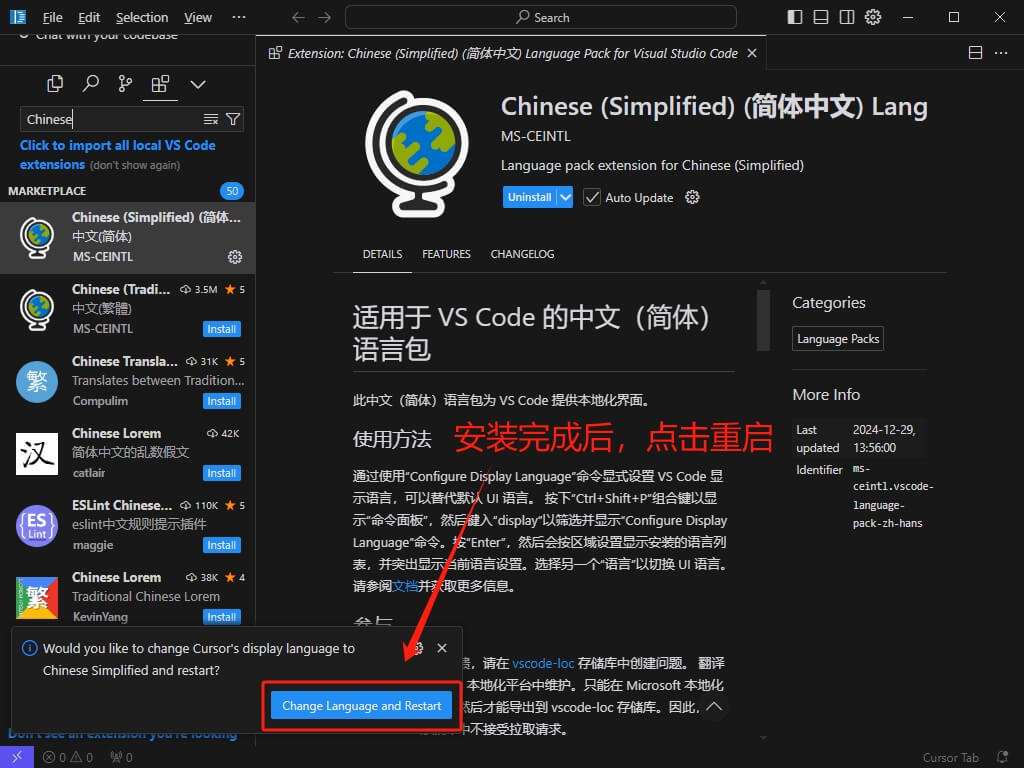Open the Uninstall dropdown arrow
1024x768 pixels.
(566, 197)
